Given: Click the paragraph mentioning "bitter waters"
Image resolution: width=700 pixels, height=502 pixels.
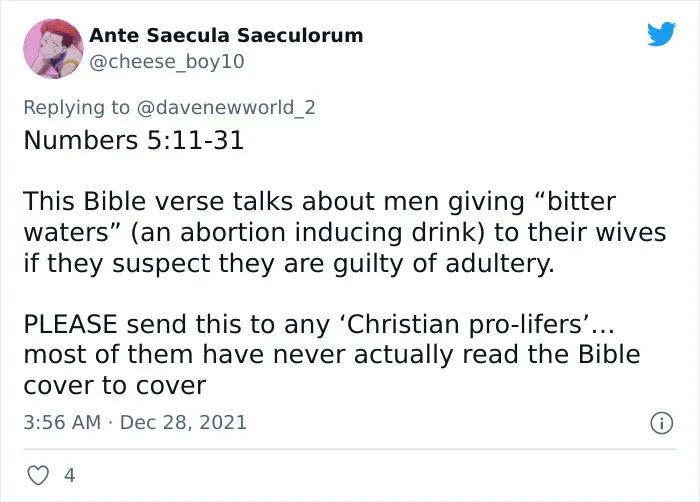Looking at the screenshot, I should click(345, 232).
